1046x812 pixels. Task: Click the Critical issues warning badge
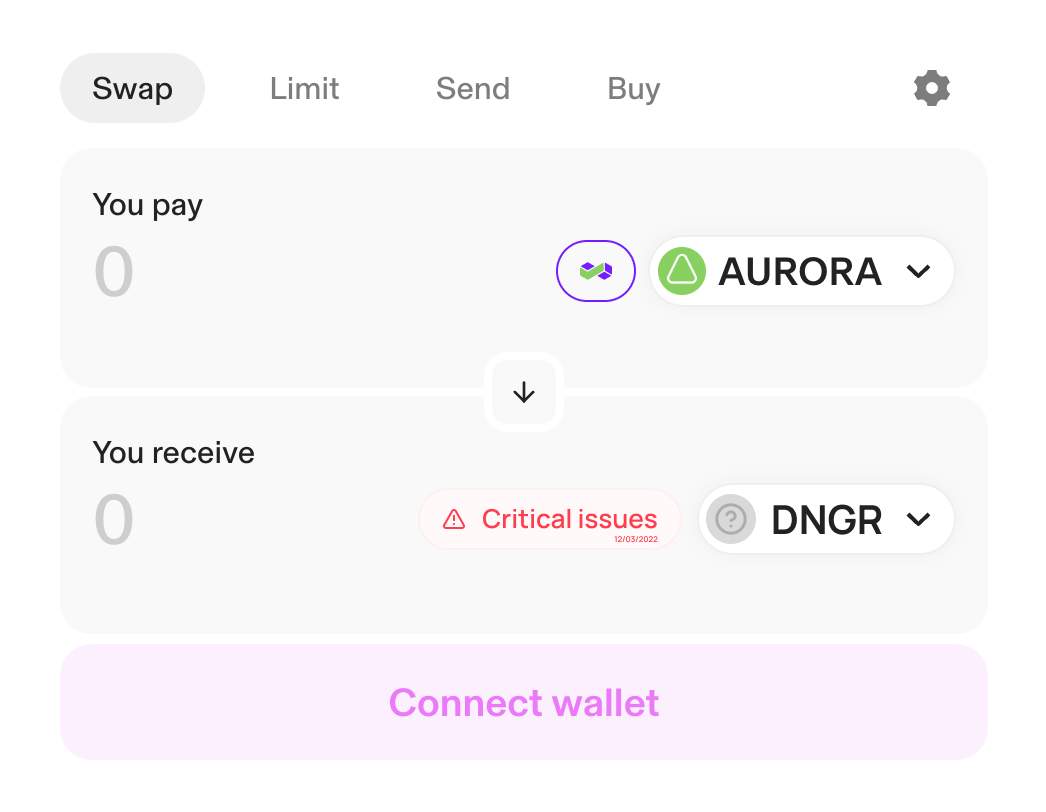[x=548, y=518]
